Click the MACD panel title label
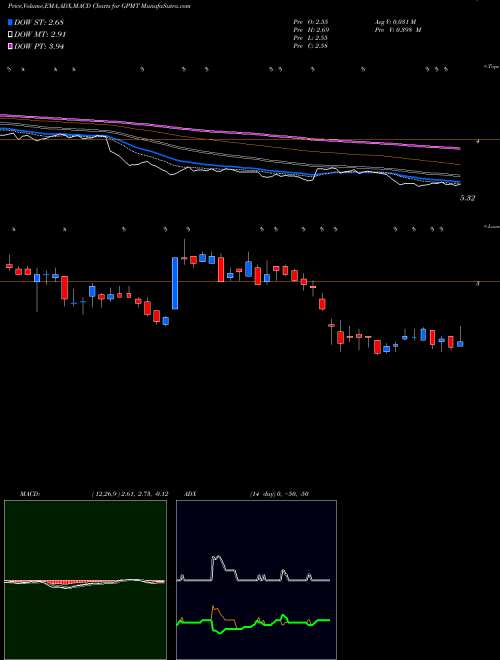This screenshot has width=500, height=660. click(30, 494)
